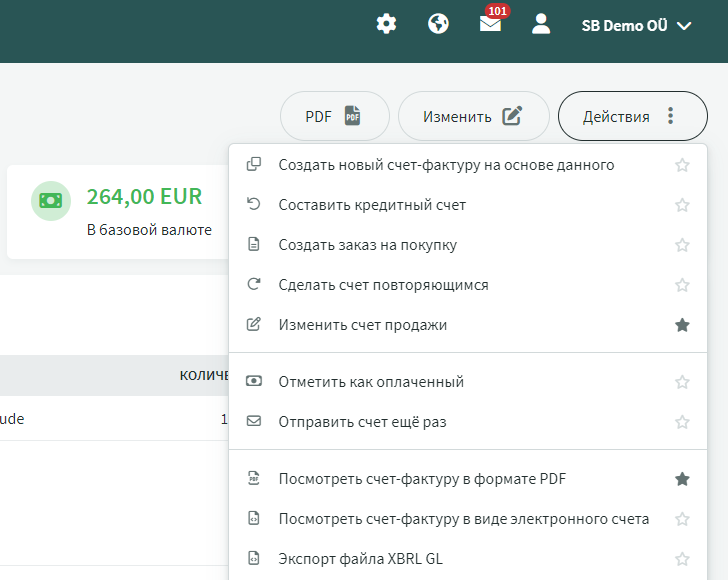Select Посмотреть счет-фактуру в виде электронного счета
Screen dimensions: 728x580
coord(468,519)
